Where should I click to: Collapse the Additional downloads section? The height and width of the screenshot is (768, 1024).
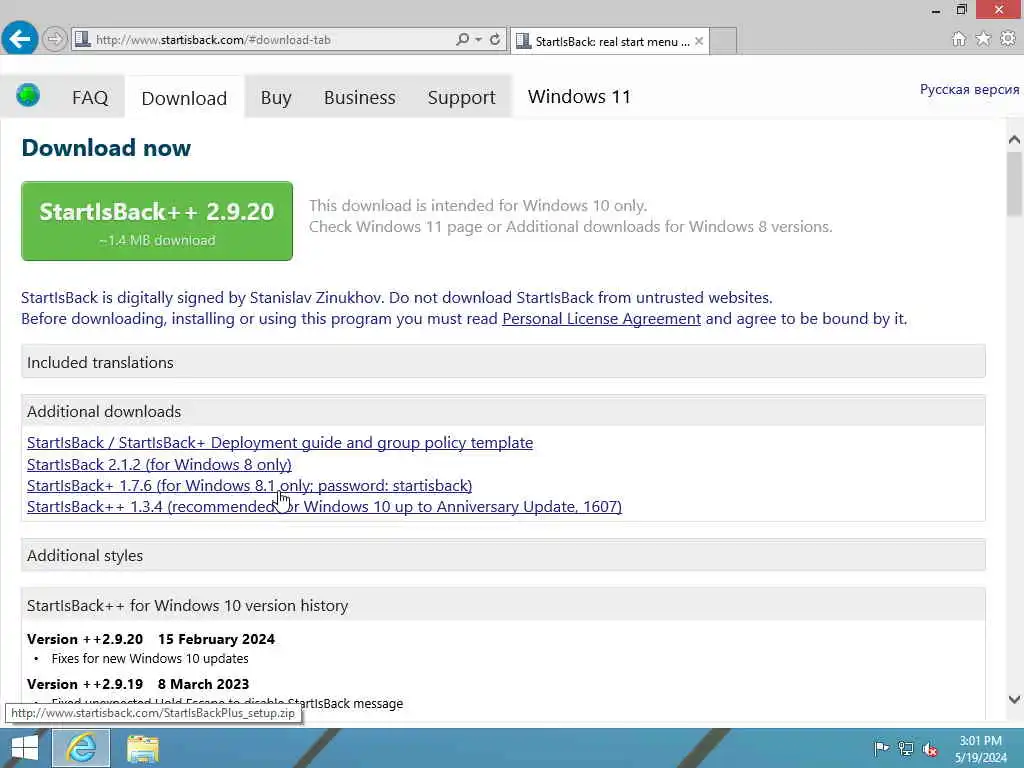click(x=503, y=411)
